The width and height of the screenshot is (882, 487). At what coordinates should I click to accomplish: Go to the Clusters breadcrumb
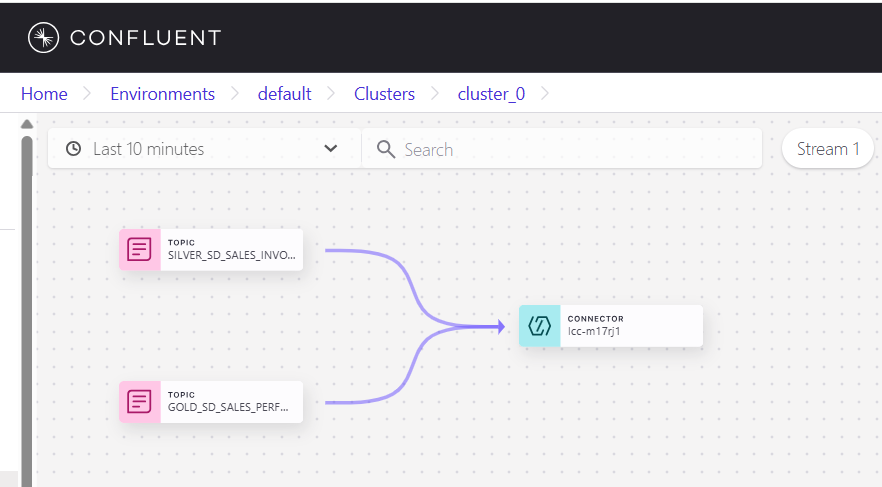click(x=384, y=94)
